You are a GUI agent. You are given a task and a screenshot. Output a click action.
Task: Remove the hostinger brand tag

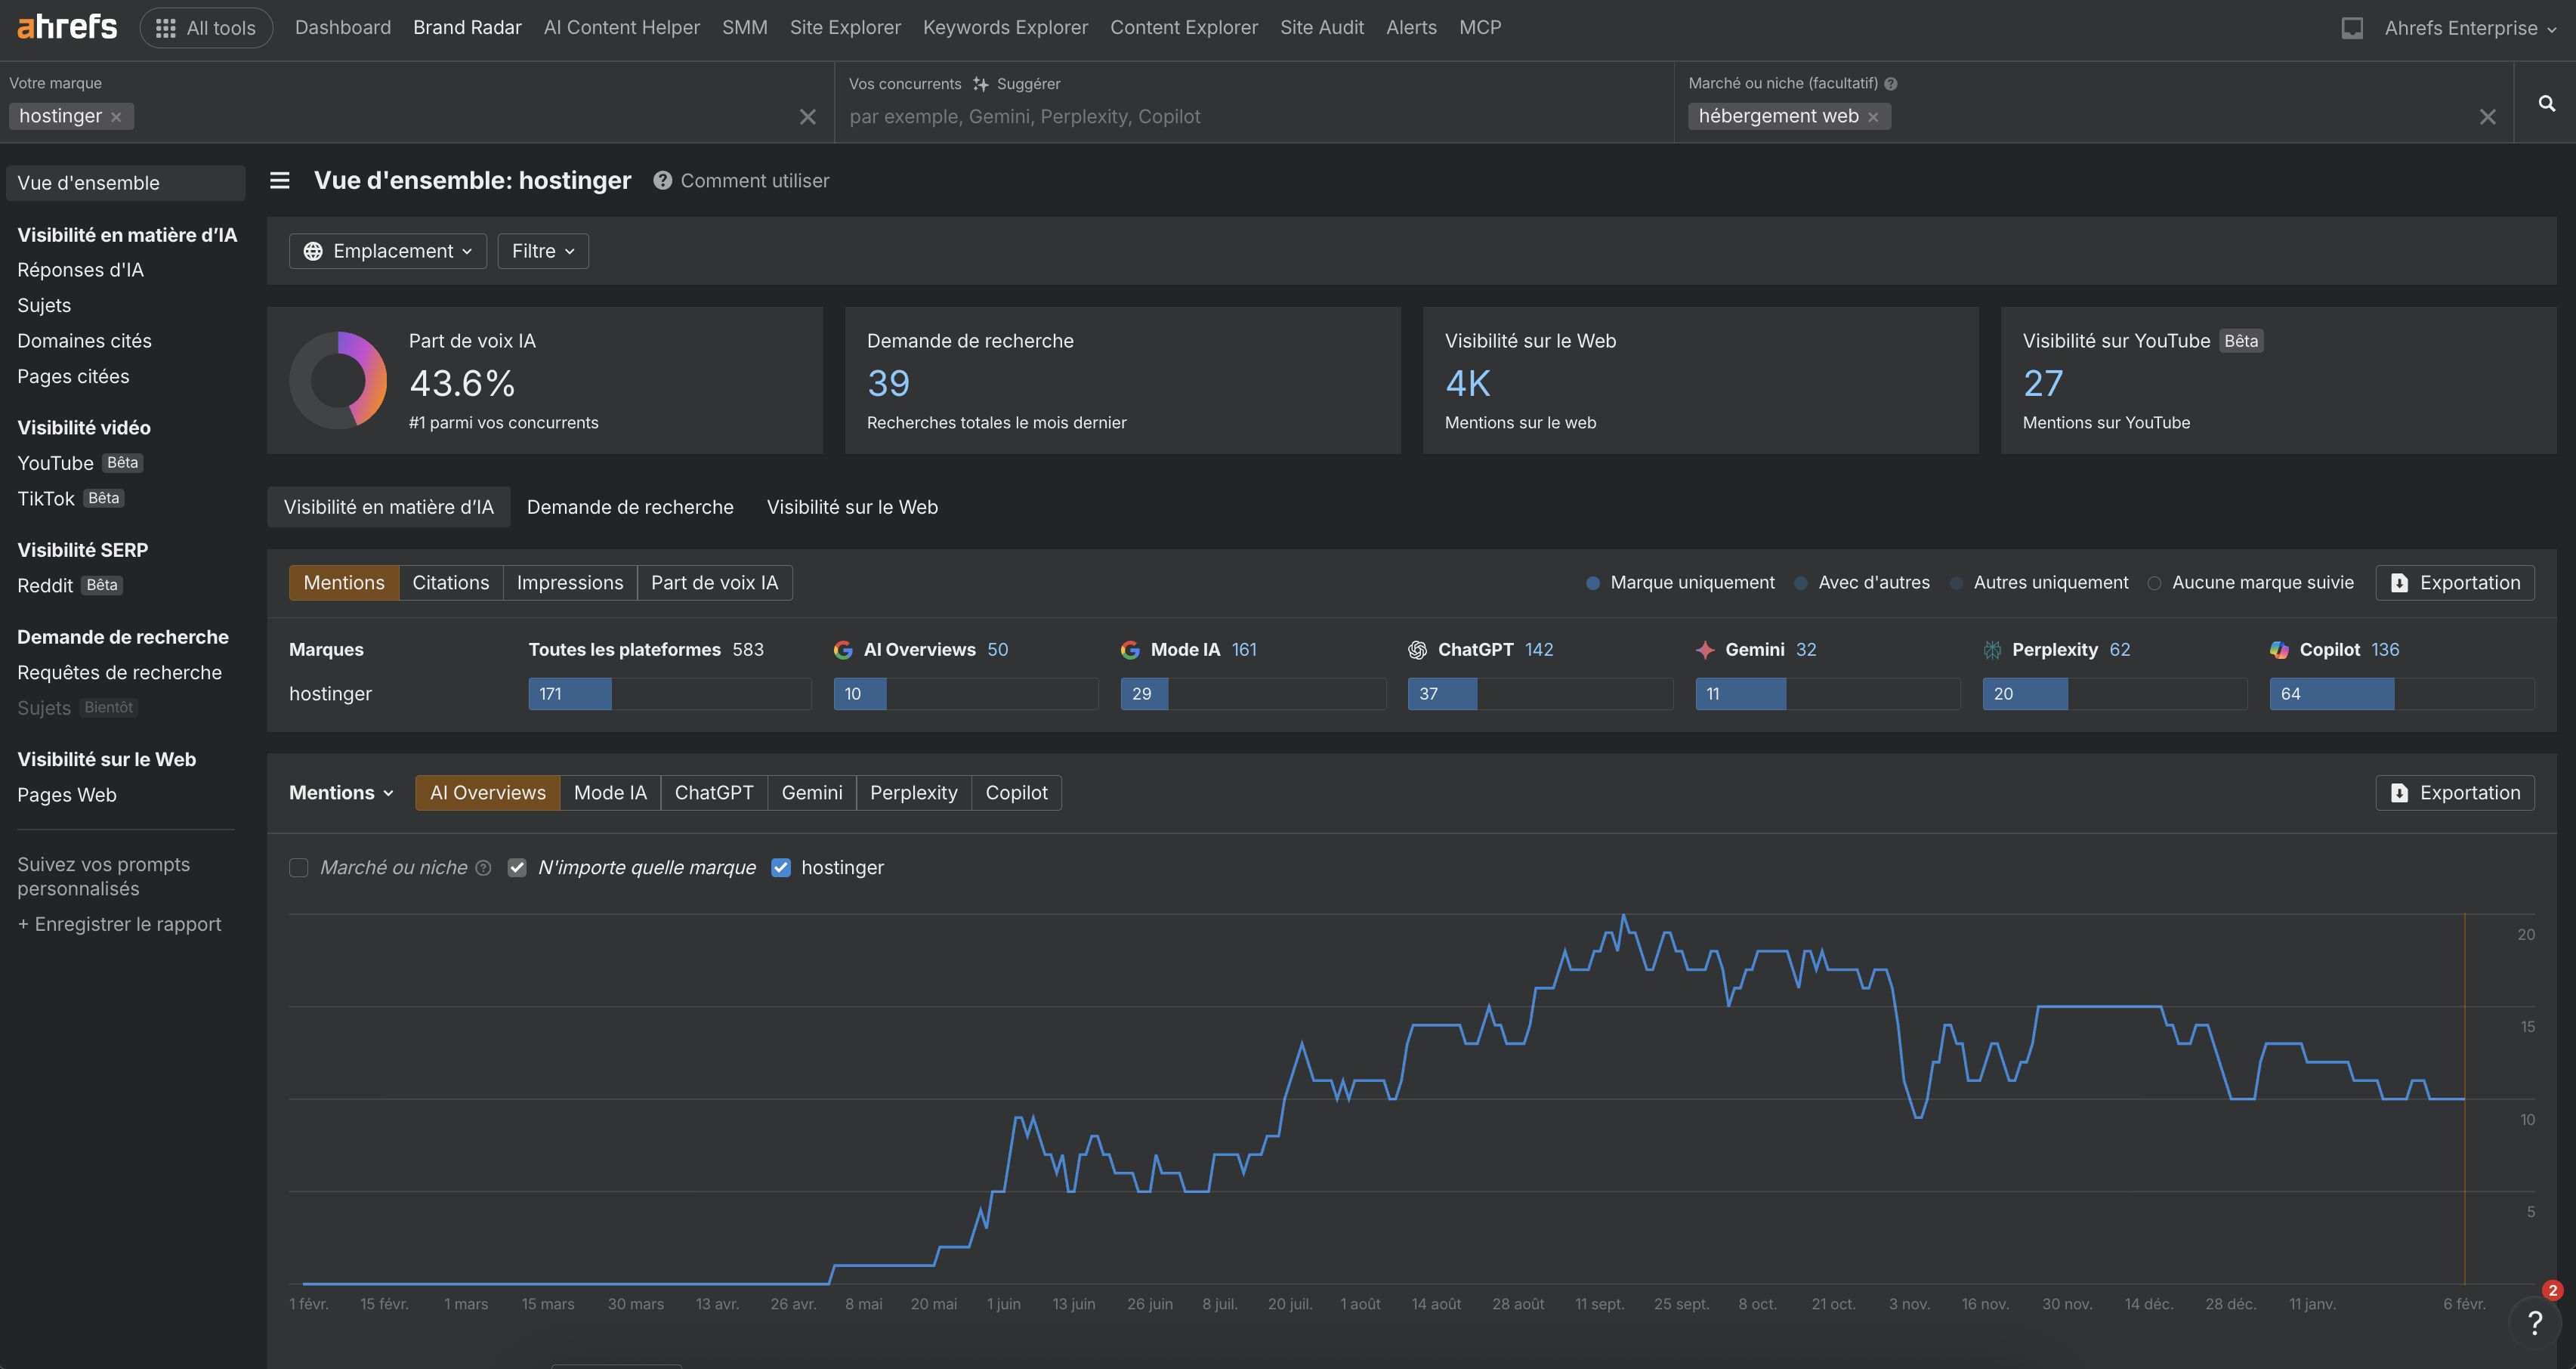pos(116,117)
